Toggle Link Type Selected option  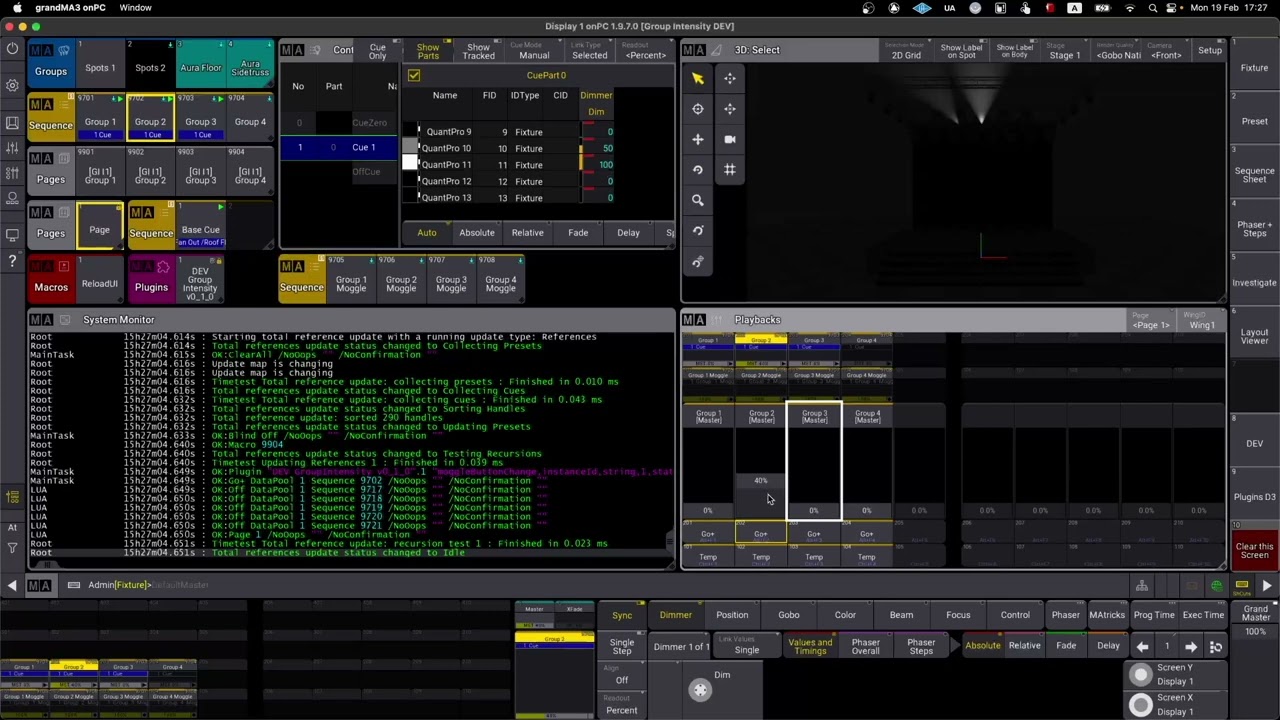tap(589, 51)
